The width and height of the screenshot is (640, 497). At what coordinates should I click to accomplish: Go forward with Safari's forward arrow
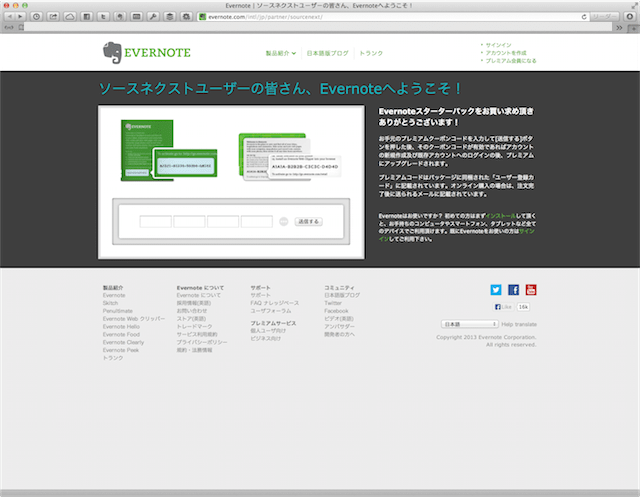click(20, 17)
